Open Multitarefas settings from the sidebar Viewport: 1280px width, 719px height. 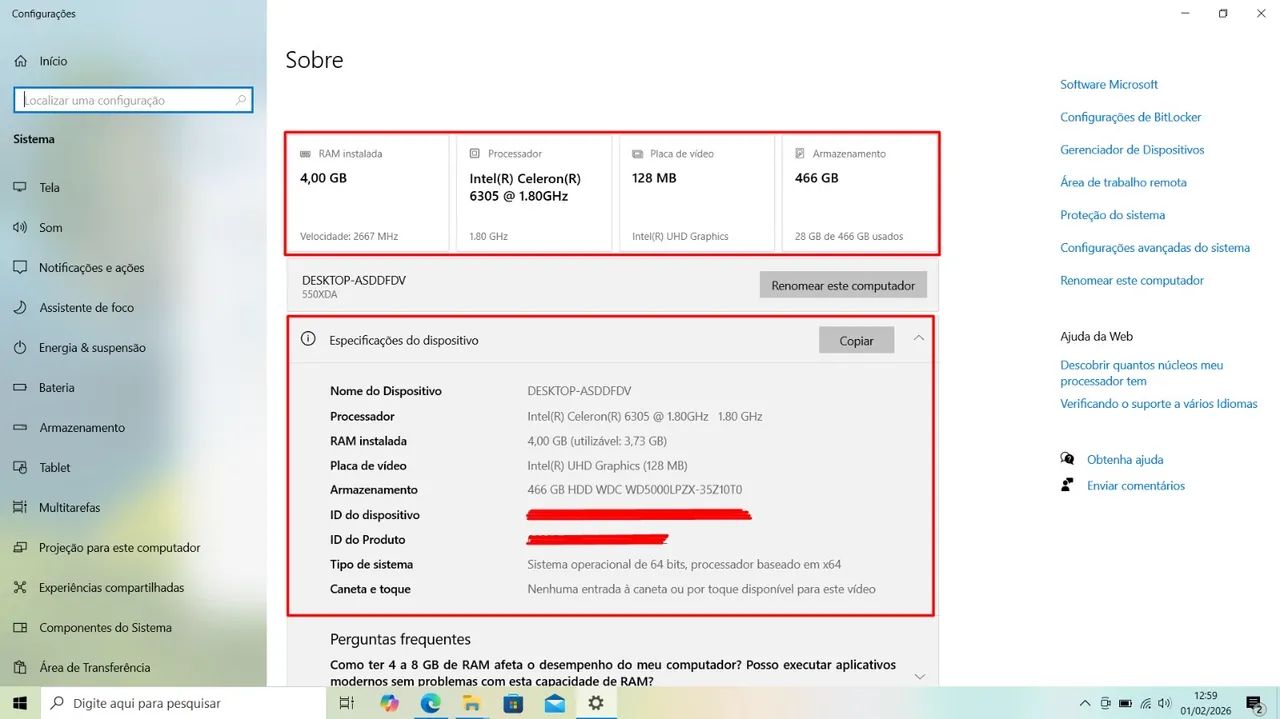pos(70,507)
